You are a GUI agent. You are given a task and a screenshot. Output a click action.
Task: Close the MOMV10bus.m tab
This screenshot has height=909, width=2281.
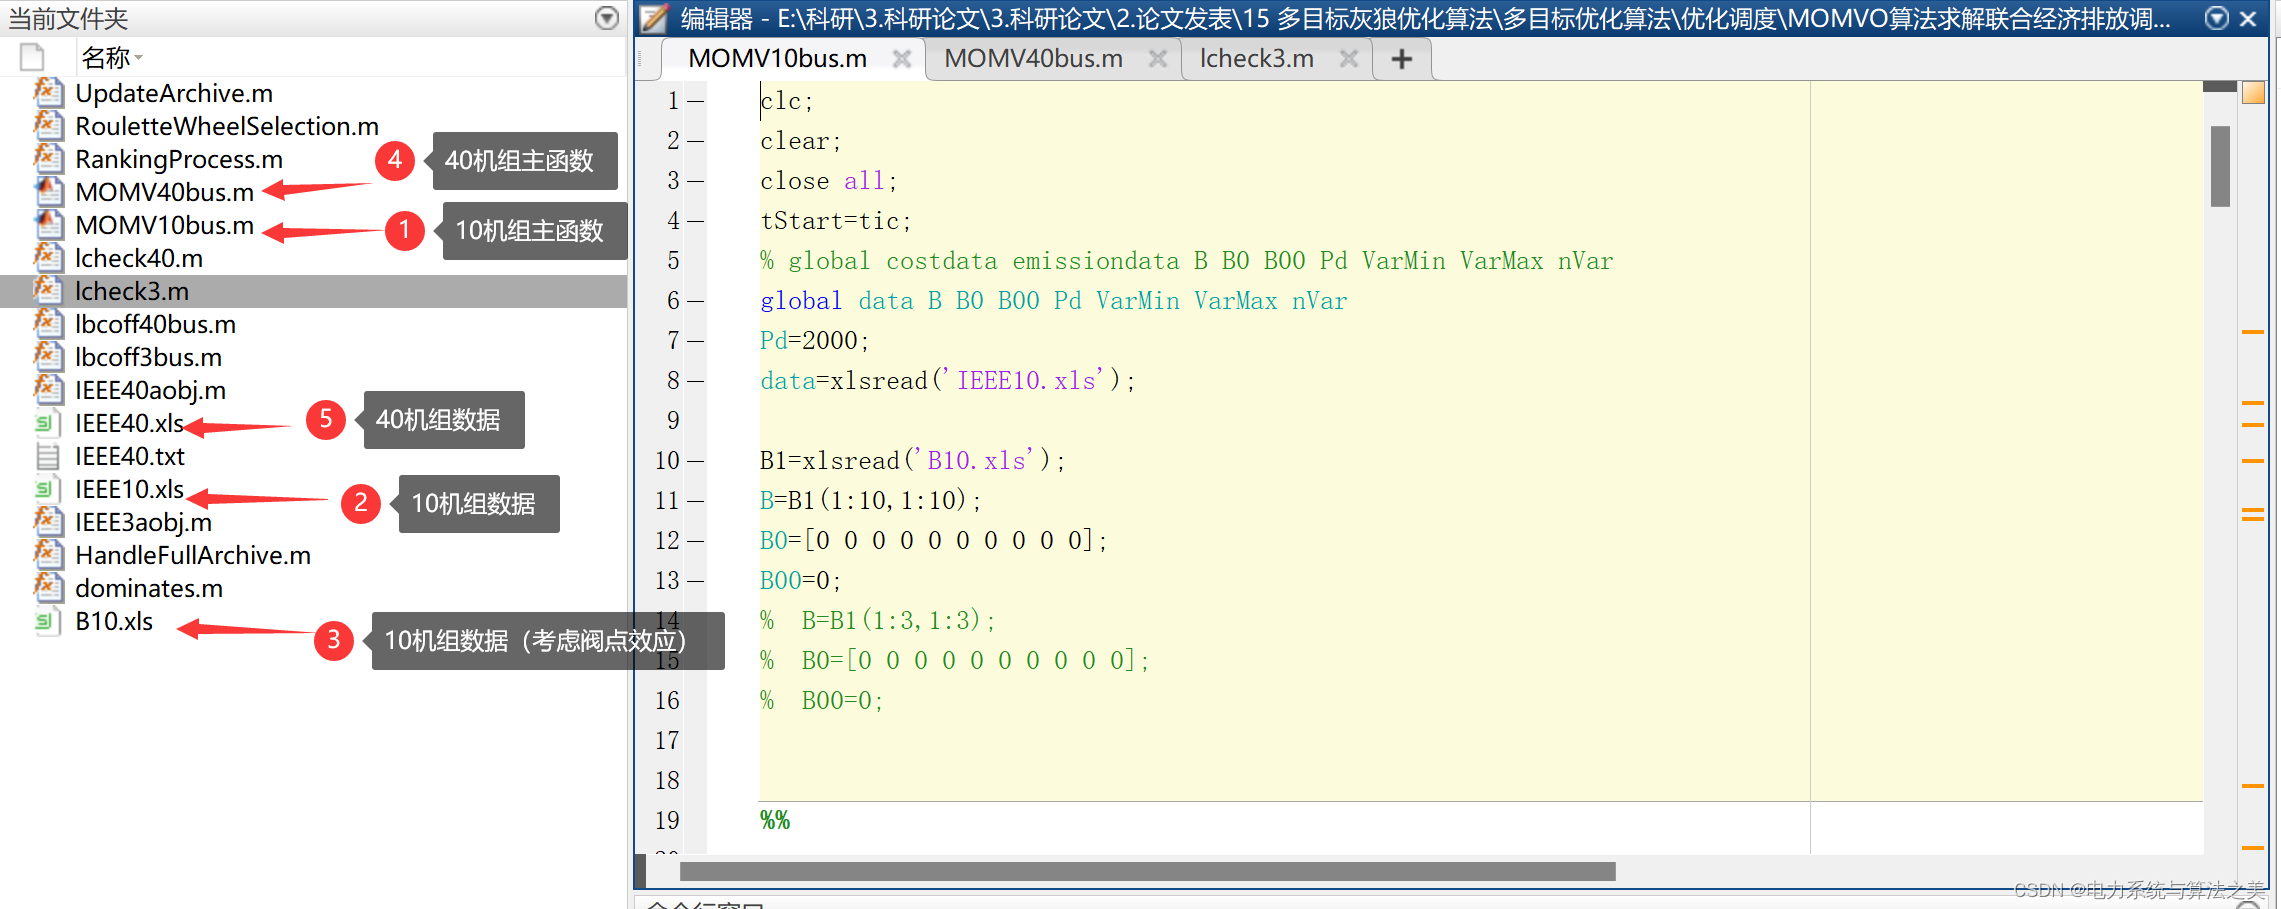click(x=902, y=59)
